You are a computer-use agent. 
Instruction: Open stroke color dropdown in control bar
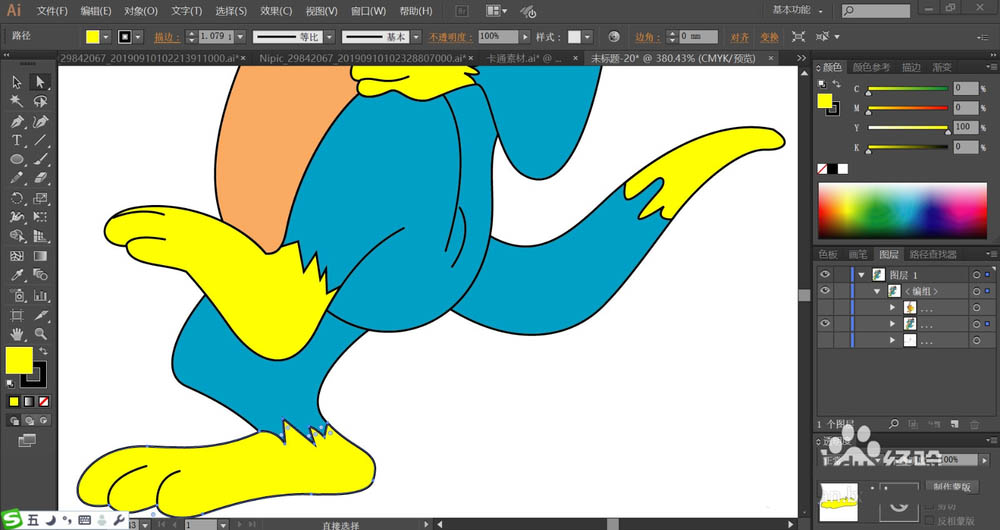[138, 37]
